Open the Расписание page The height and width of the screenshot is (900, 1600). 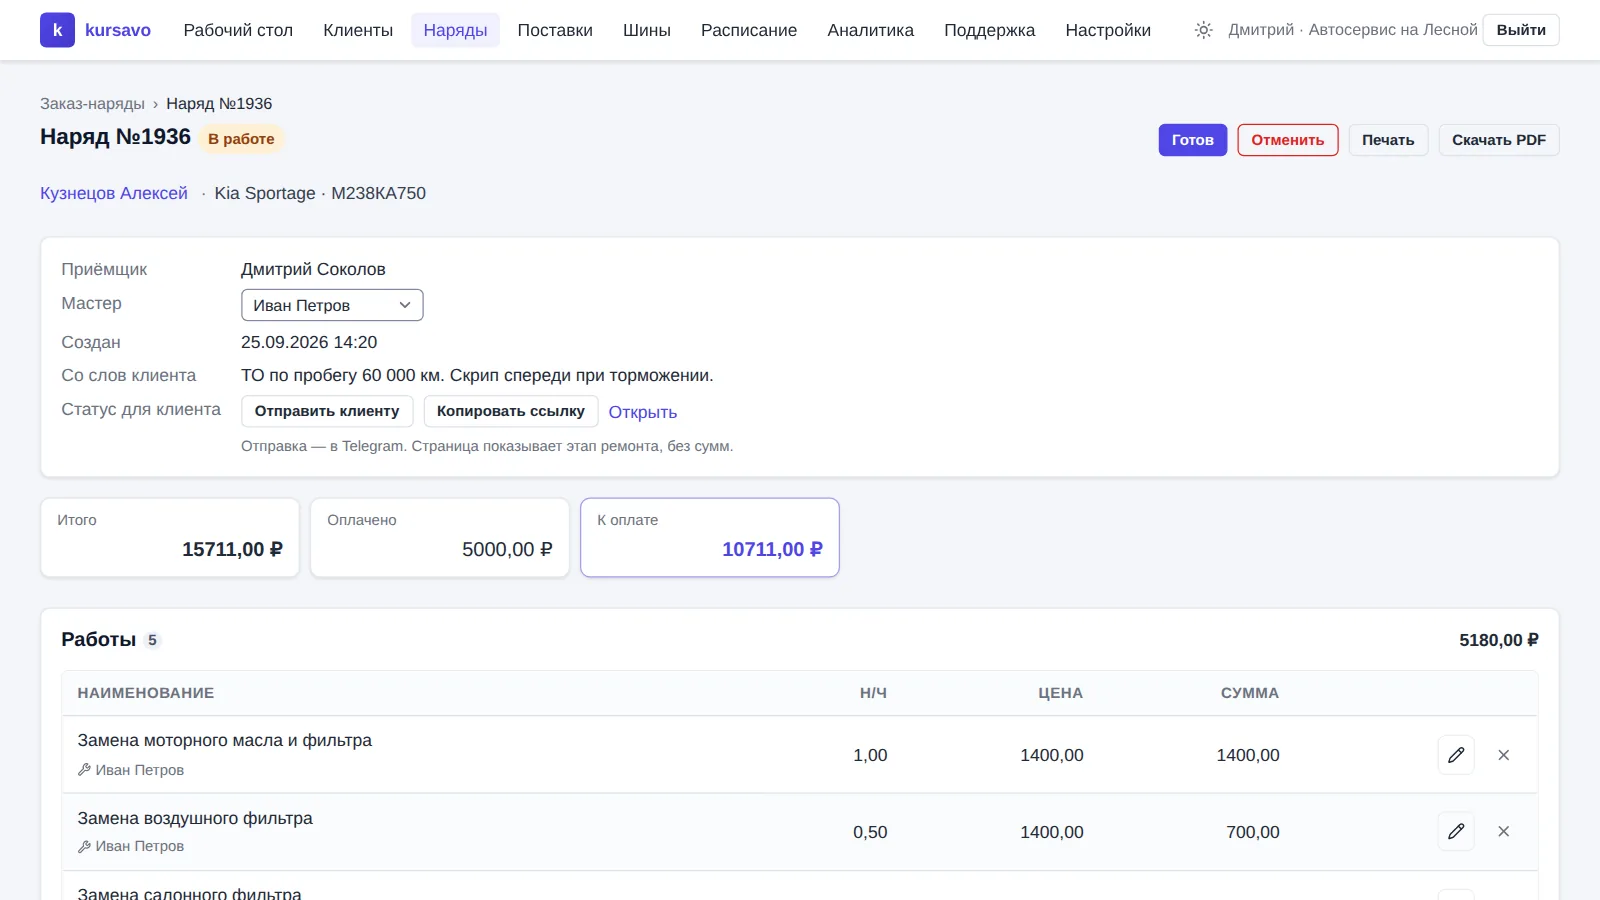tap(749, 30)
